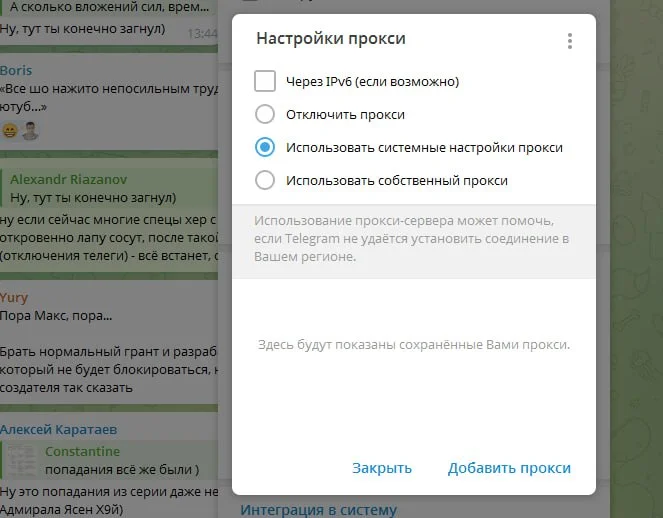663x518 pixels.
Task: Open the quoted 'попадания всё же были' reply
Action: (x=122, y=470)
